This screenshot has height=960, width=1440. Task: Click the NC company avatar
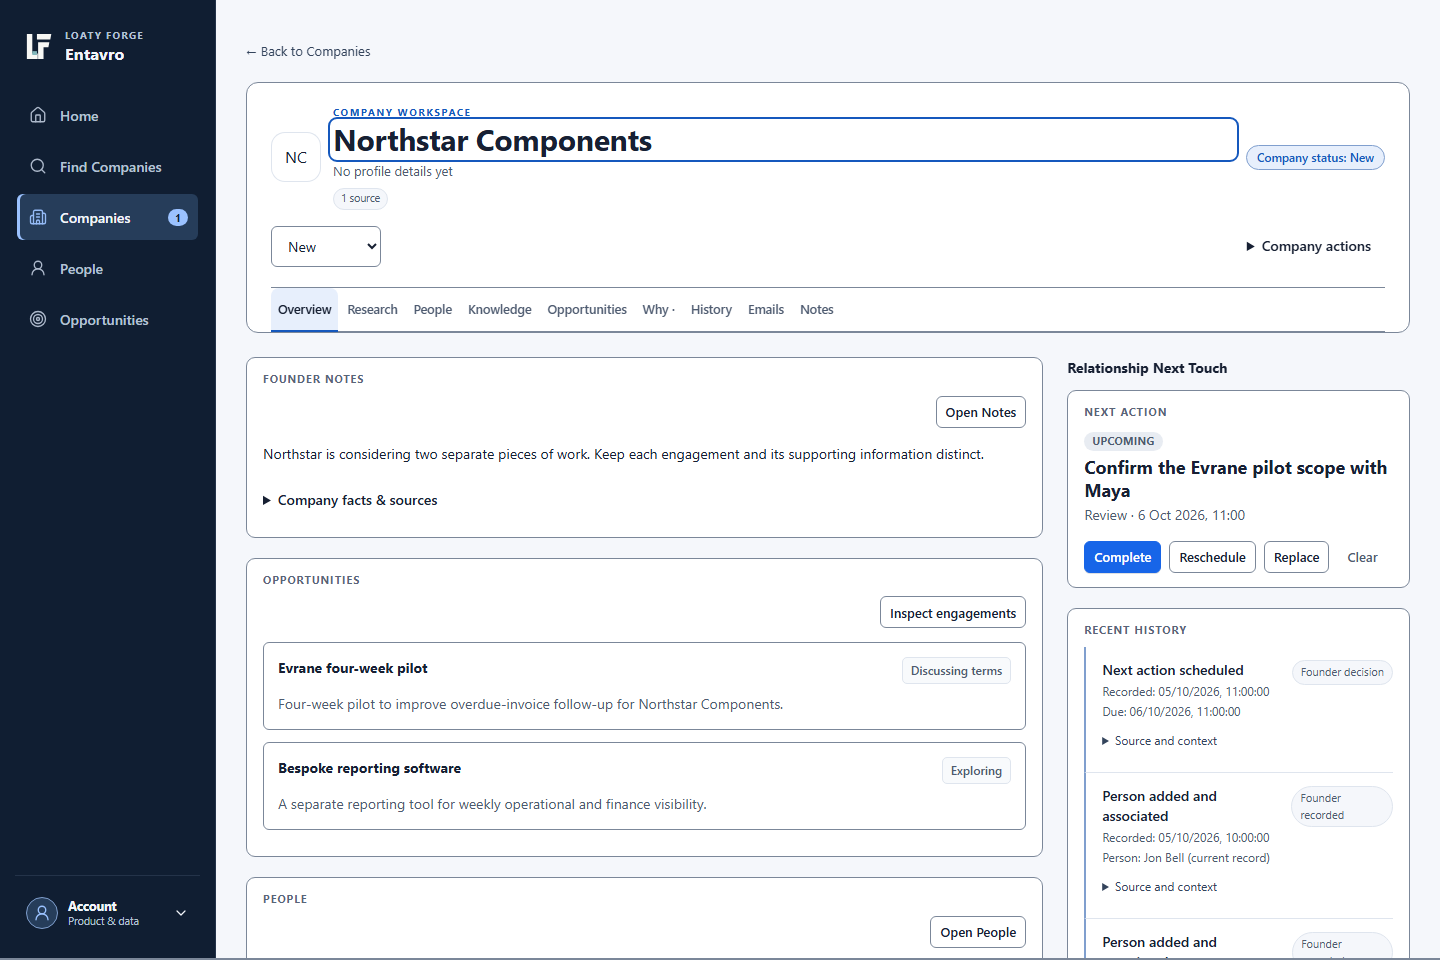tap(296, 157)
